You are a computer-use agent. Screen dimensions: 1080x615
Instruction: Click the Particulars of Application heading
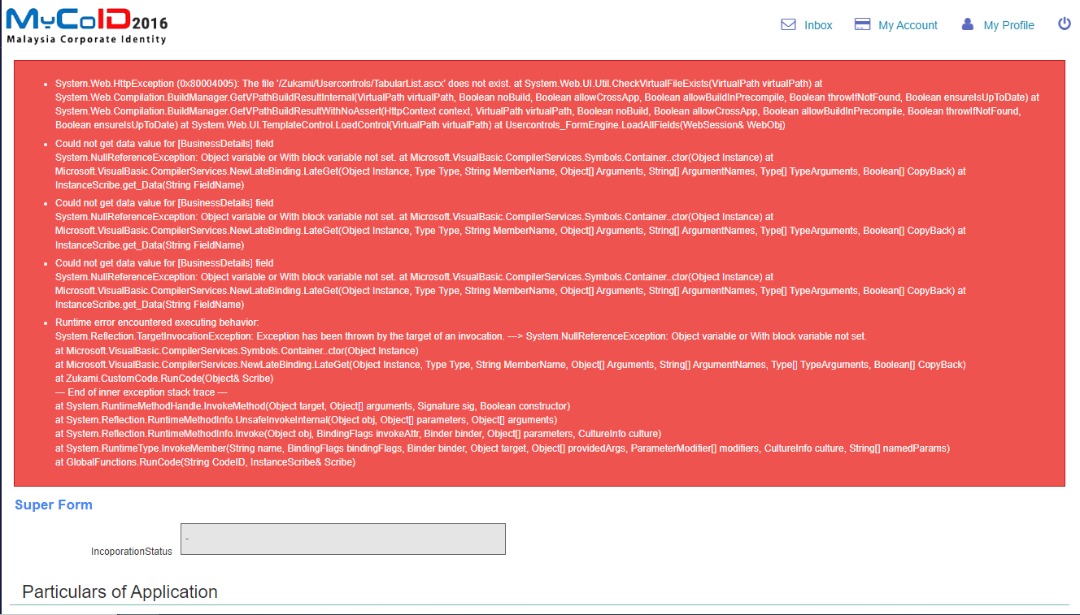point(120,592)
